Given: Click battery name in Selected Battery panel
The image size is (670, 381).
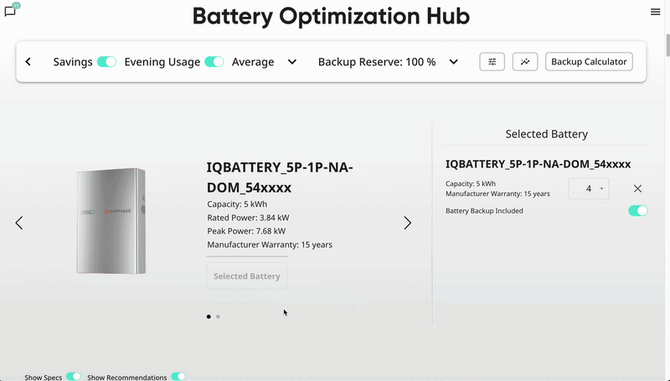Looking at the screenshot, I should (538, 164).
